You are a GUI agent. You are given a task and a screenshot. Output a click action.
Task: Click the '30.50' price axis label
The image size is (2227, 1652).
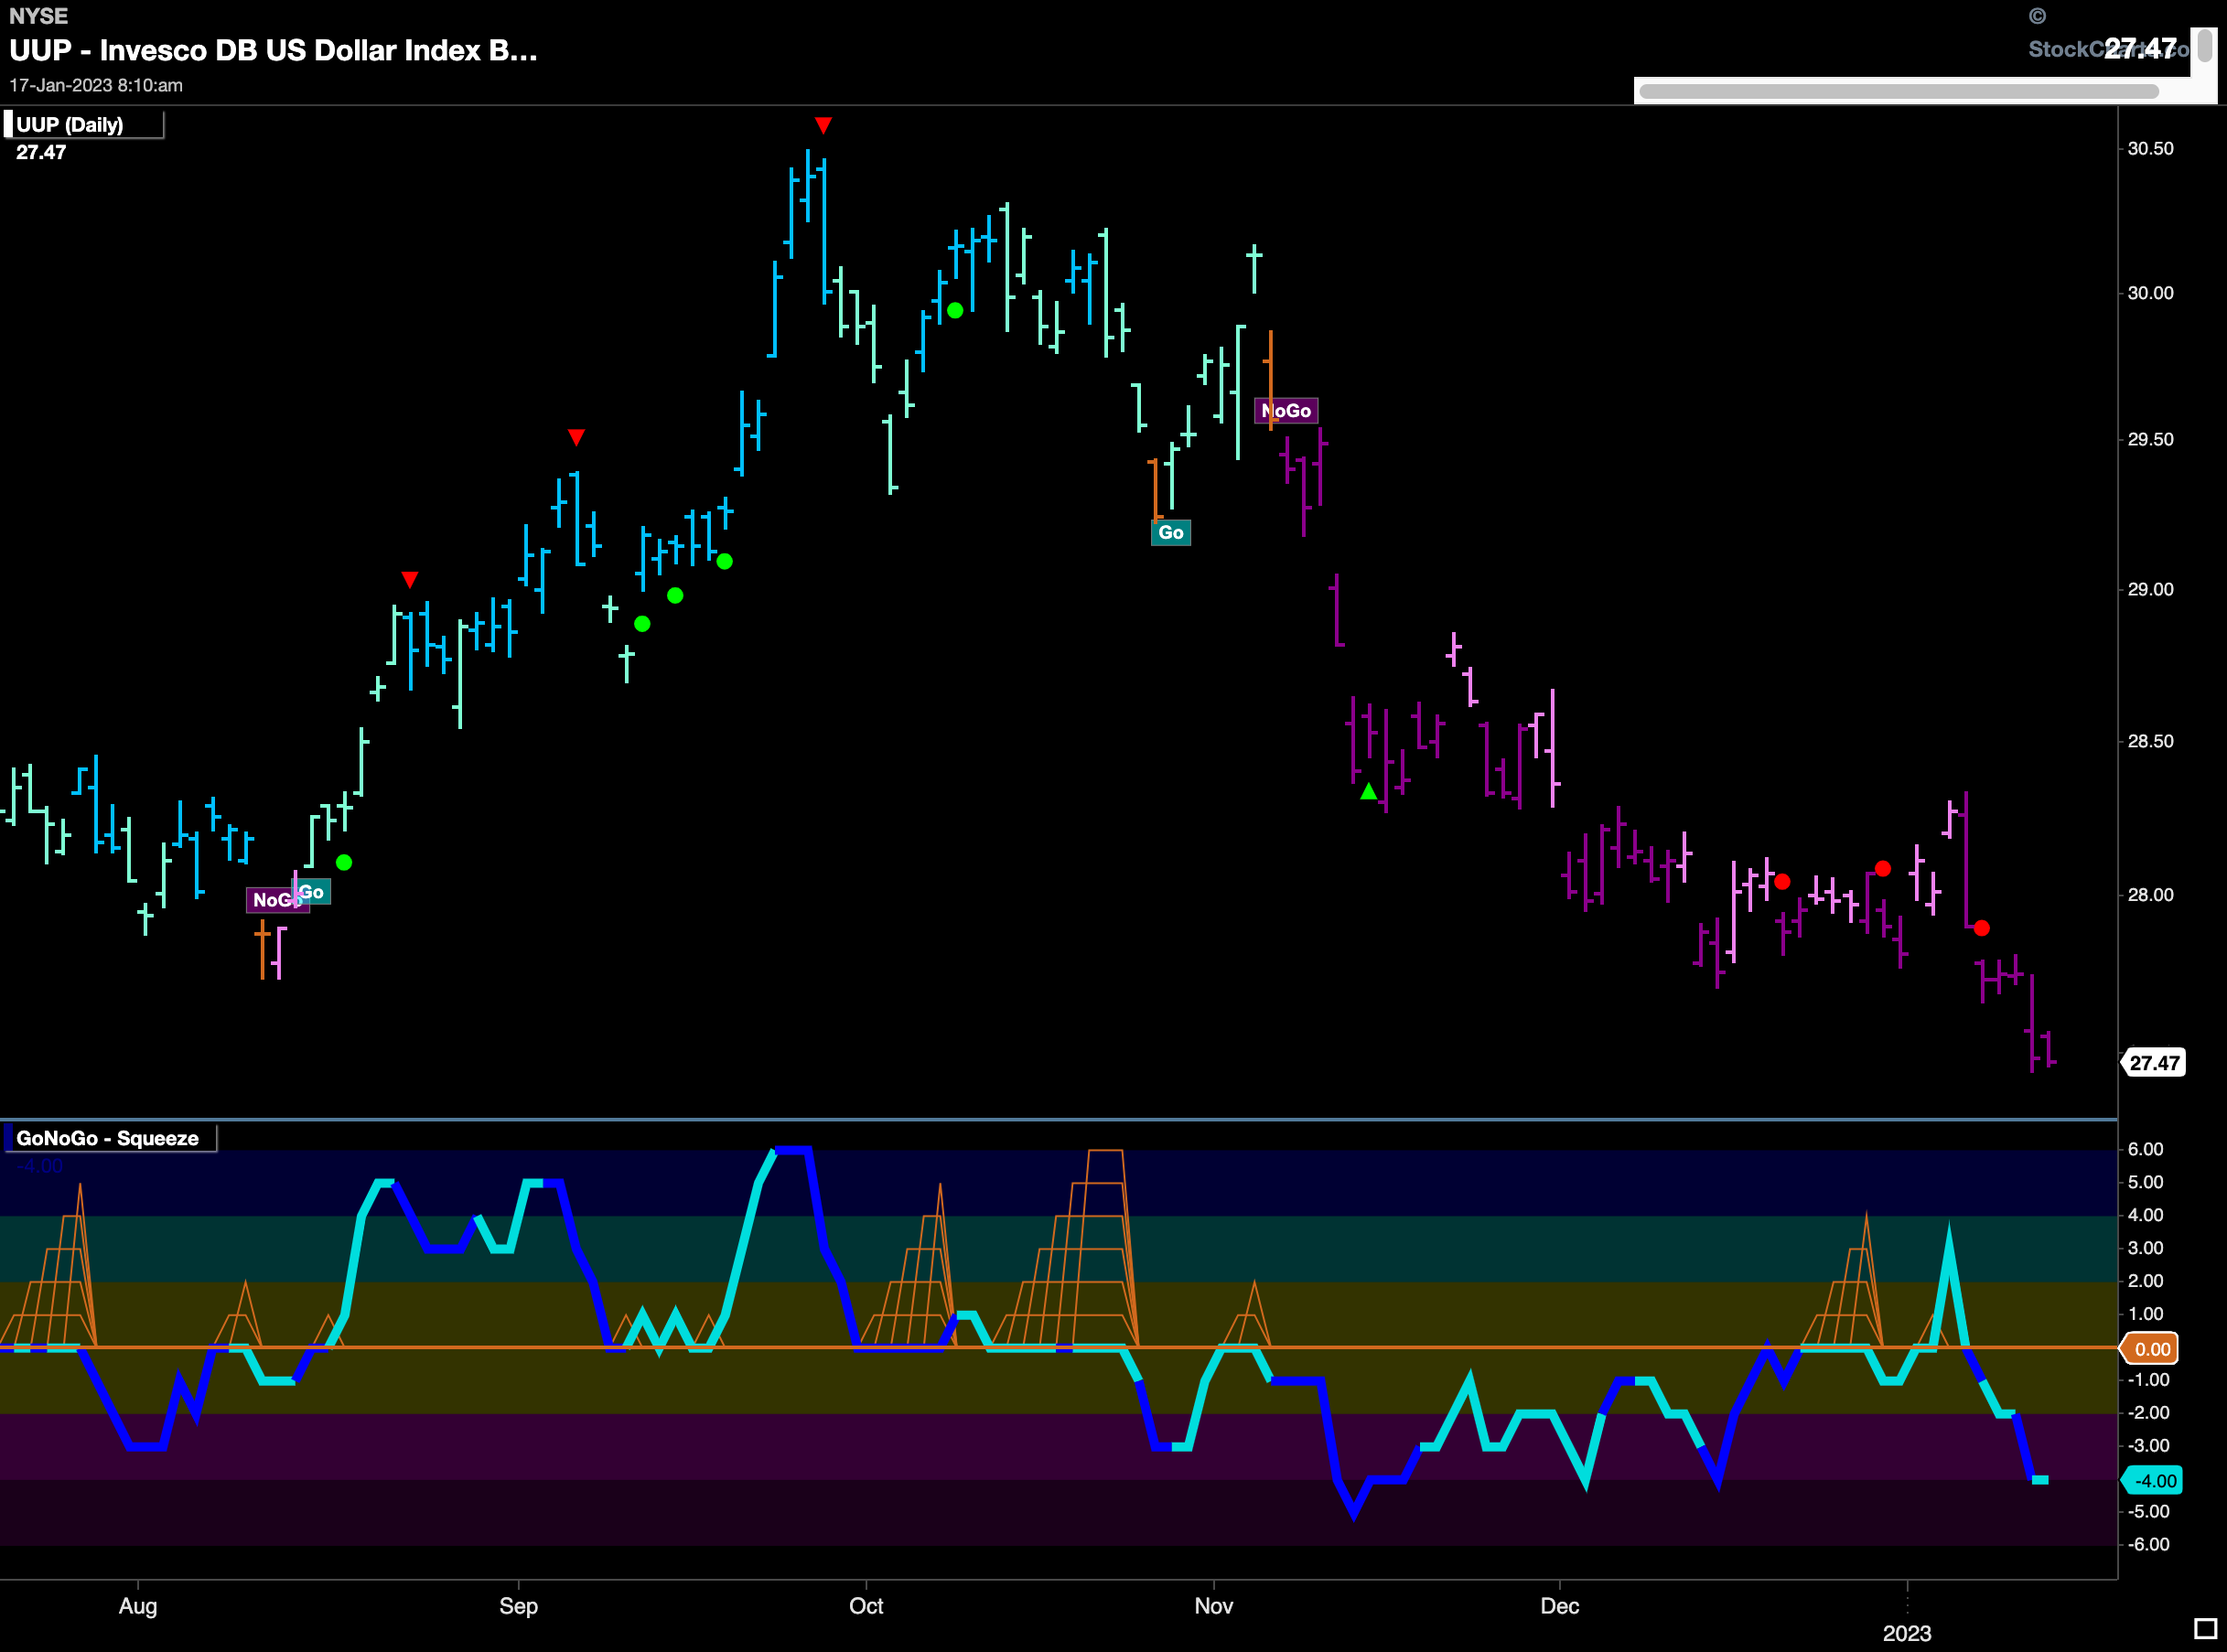tap(2150, 148)
